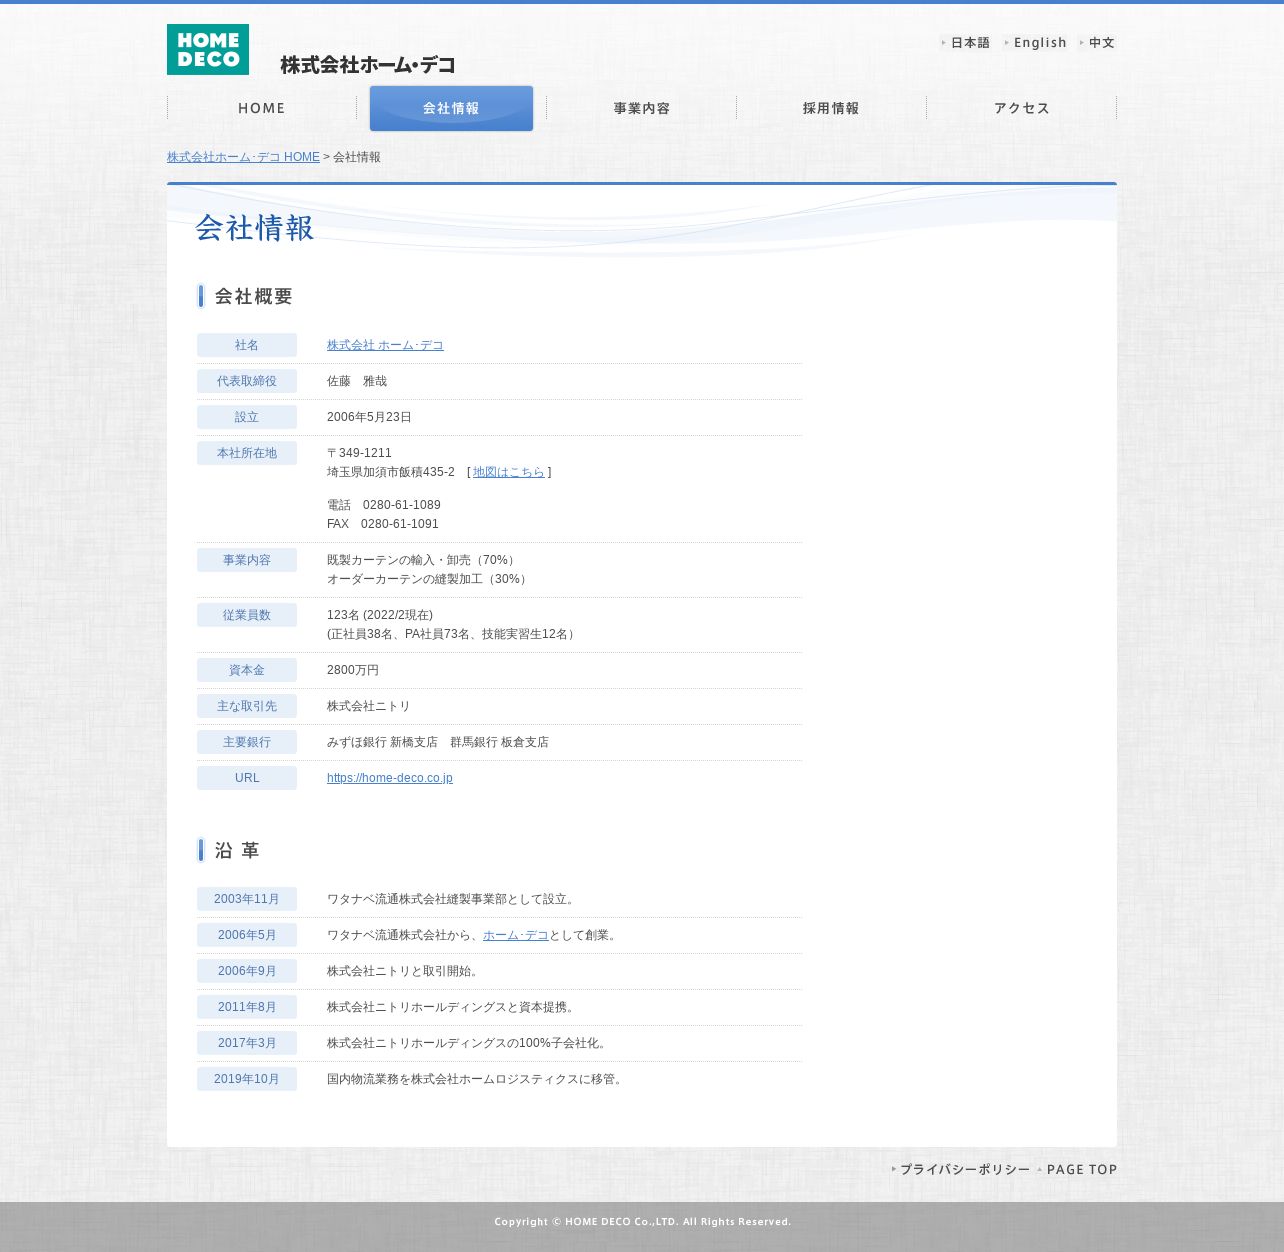1284x1252 pixels.
Task: Jump back using the PAGE TOP link
Action: pyautogui.click(x=1077, y=1169)
